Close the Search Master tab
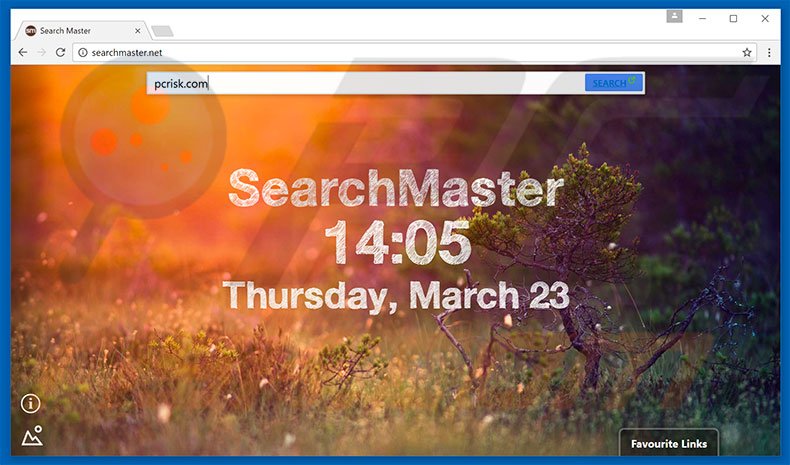 point(138,31)
